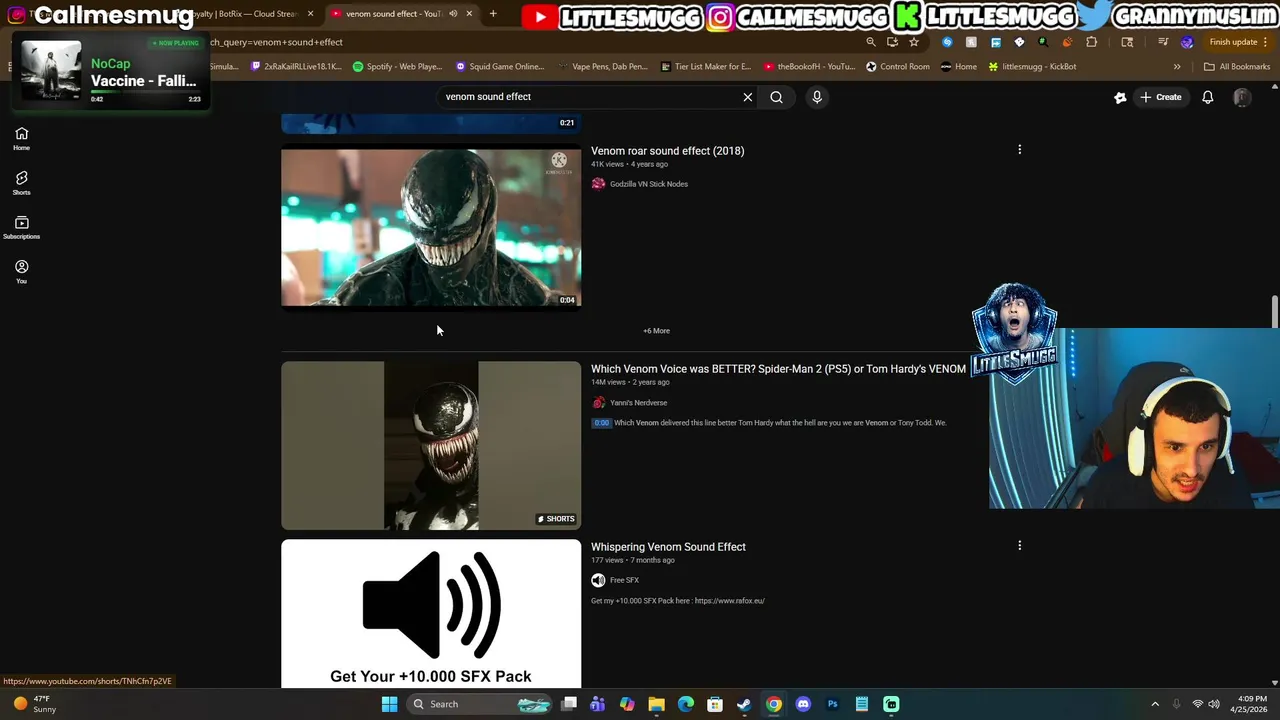Open Photoshop from the taskbar
This screenshot has height=720, width=1280.
(x=832, y=704)
